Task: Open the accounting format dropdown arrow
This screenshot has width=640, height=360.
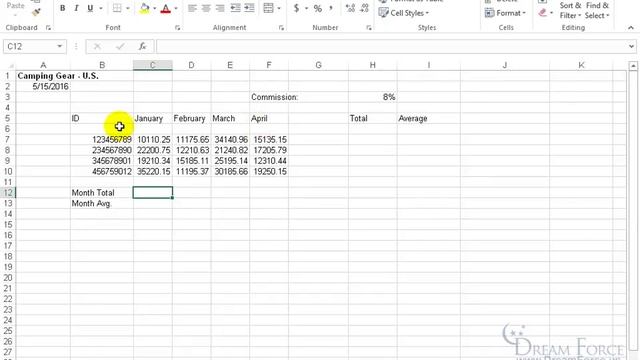Action: (306, 8)
